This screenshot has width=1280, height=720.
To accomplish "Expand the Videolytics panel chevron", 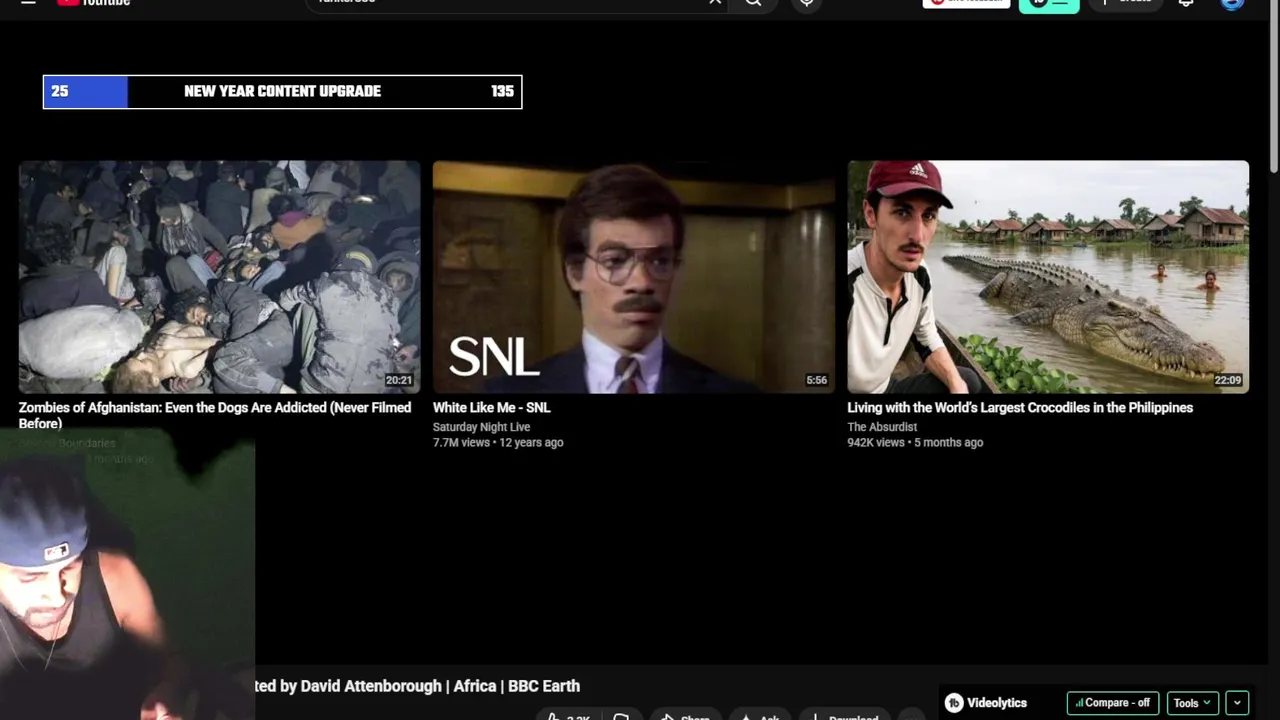I will coord(1237,703).
